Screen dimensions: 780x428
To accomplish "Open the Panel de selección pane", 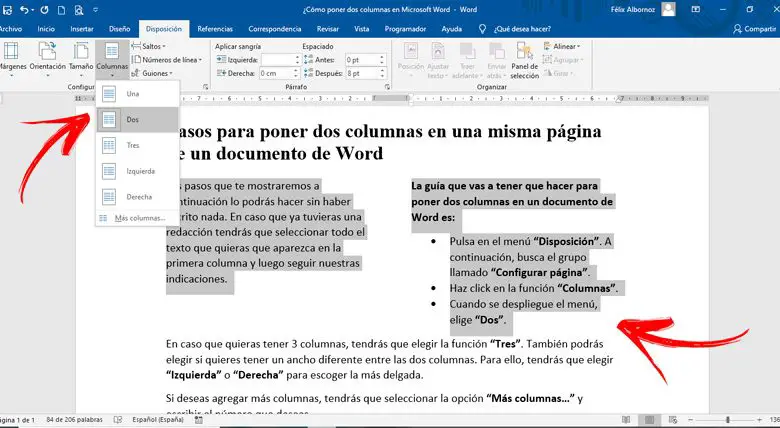I will tap(524, 60).
